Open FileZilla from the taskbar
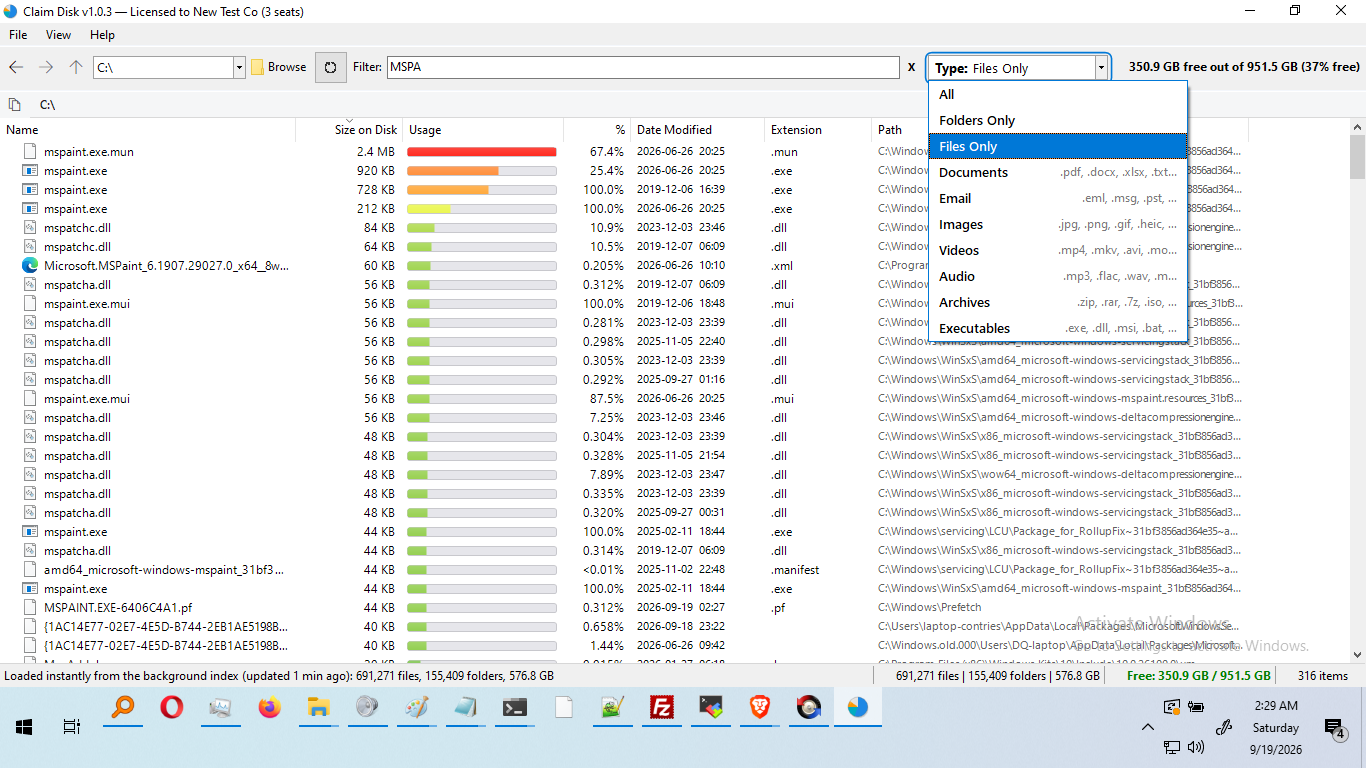Screen dimensions: 1366x768 pos(661,708)
